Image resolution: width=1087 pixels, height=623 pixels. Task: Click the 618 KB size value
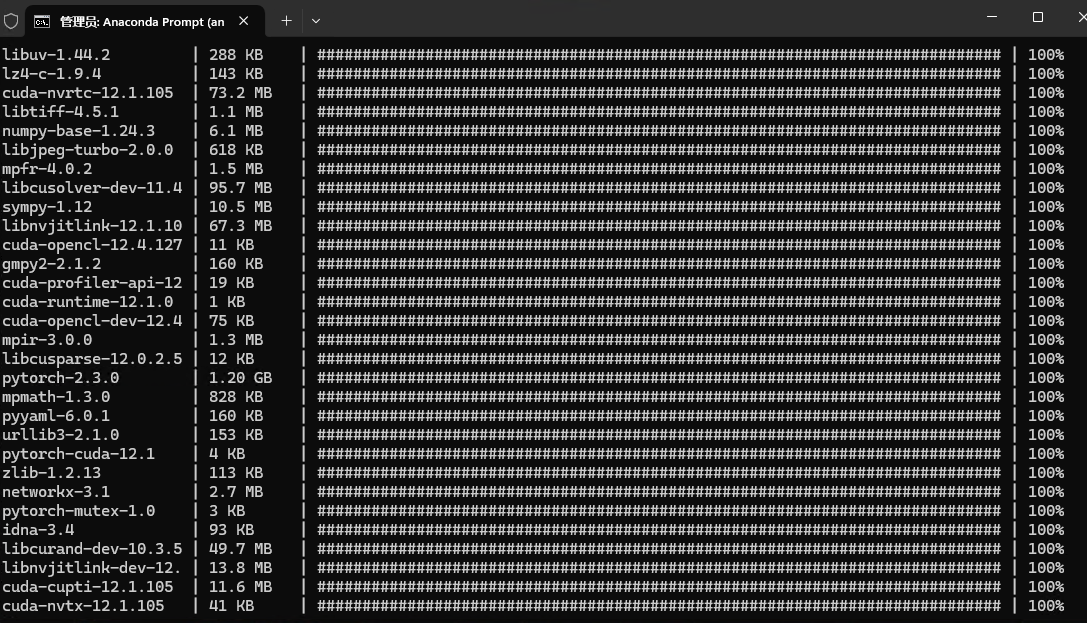click(236, 150)
